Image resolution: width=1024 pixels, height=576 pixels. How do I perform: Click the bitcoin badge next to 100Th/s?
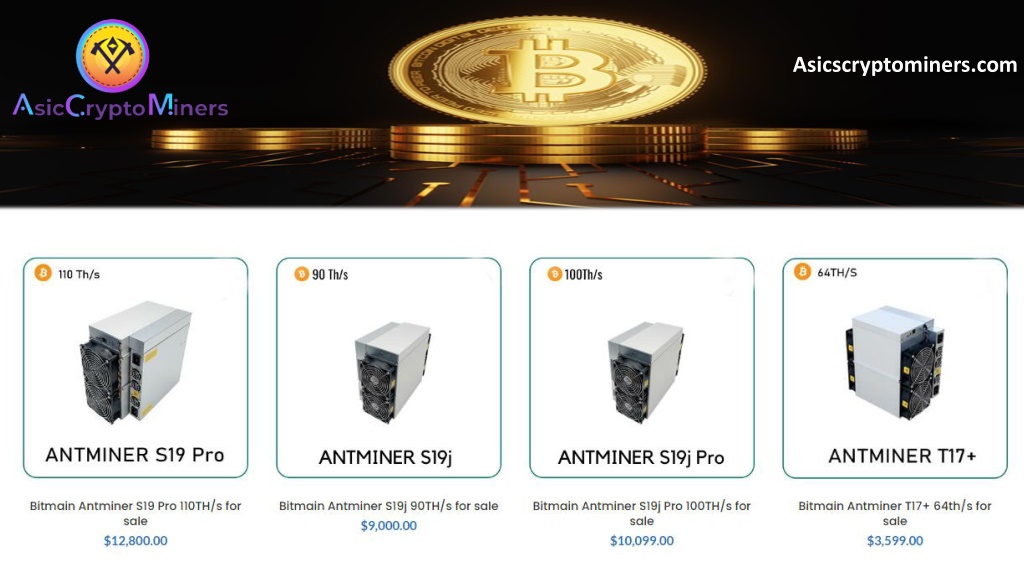click(x=554, y=274)
